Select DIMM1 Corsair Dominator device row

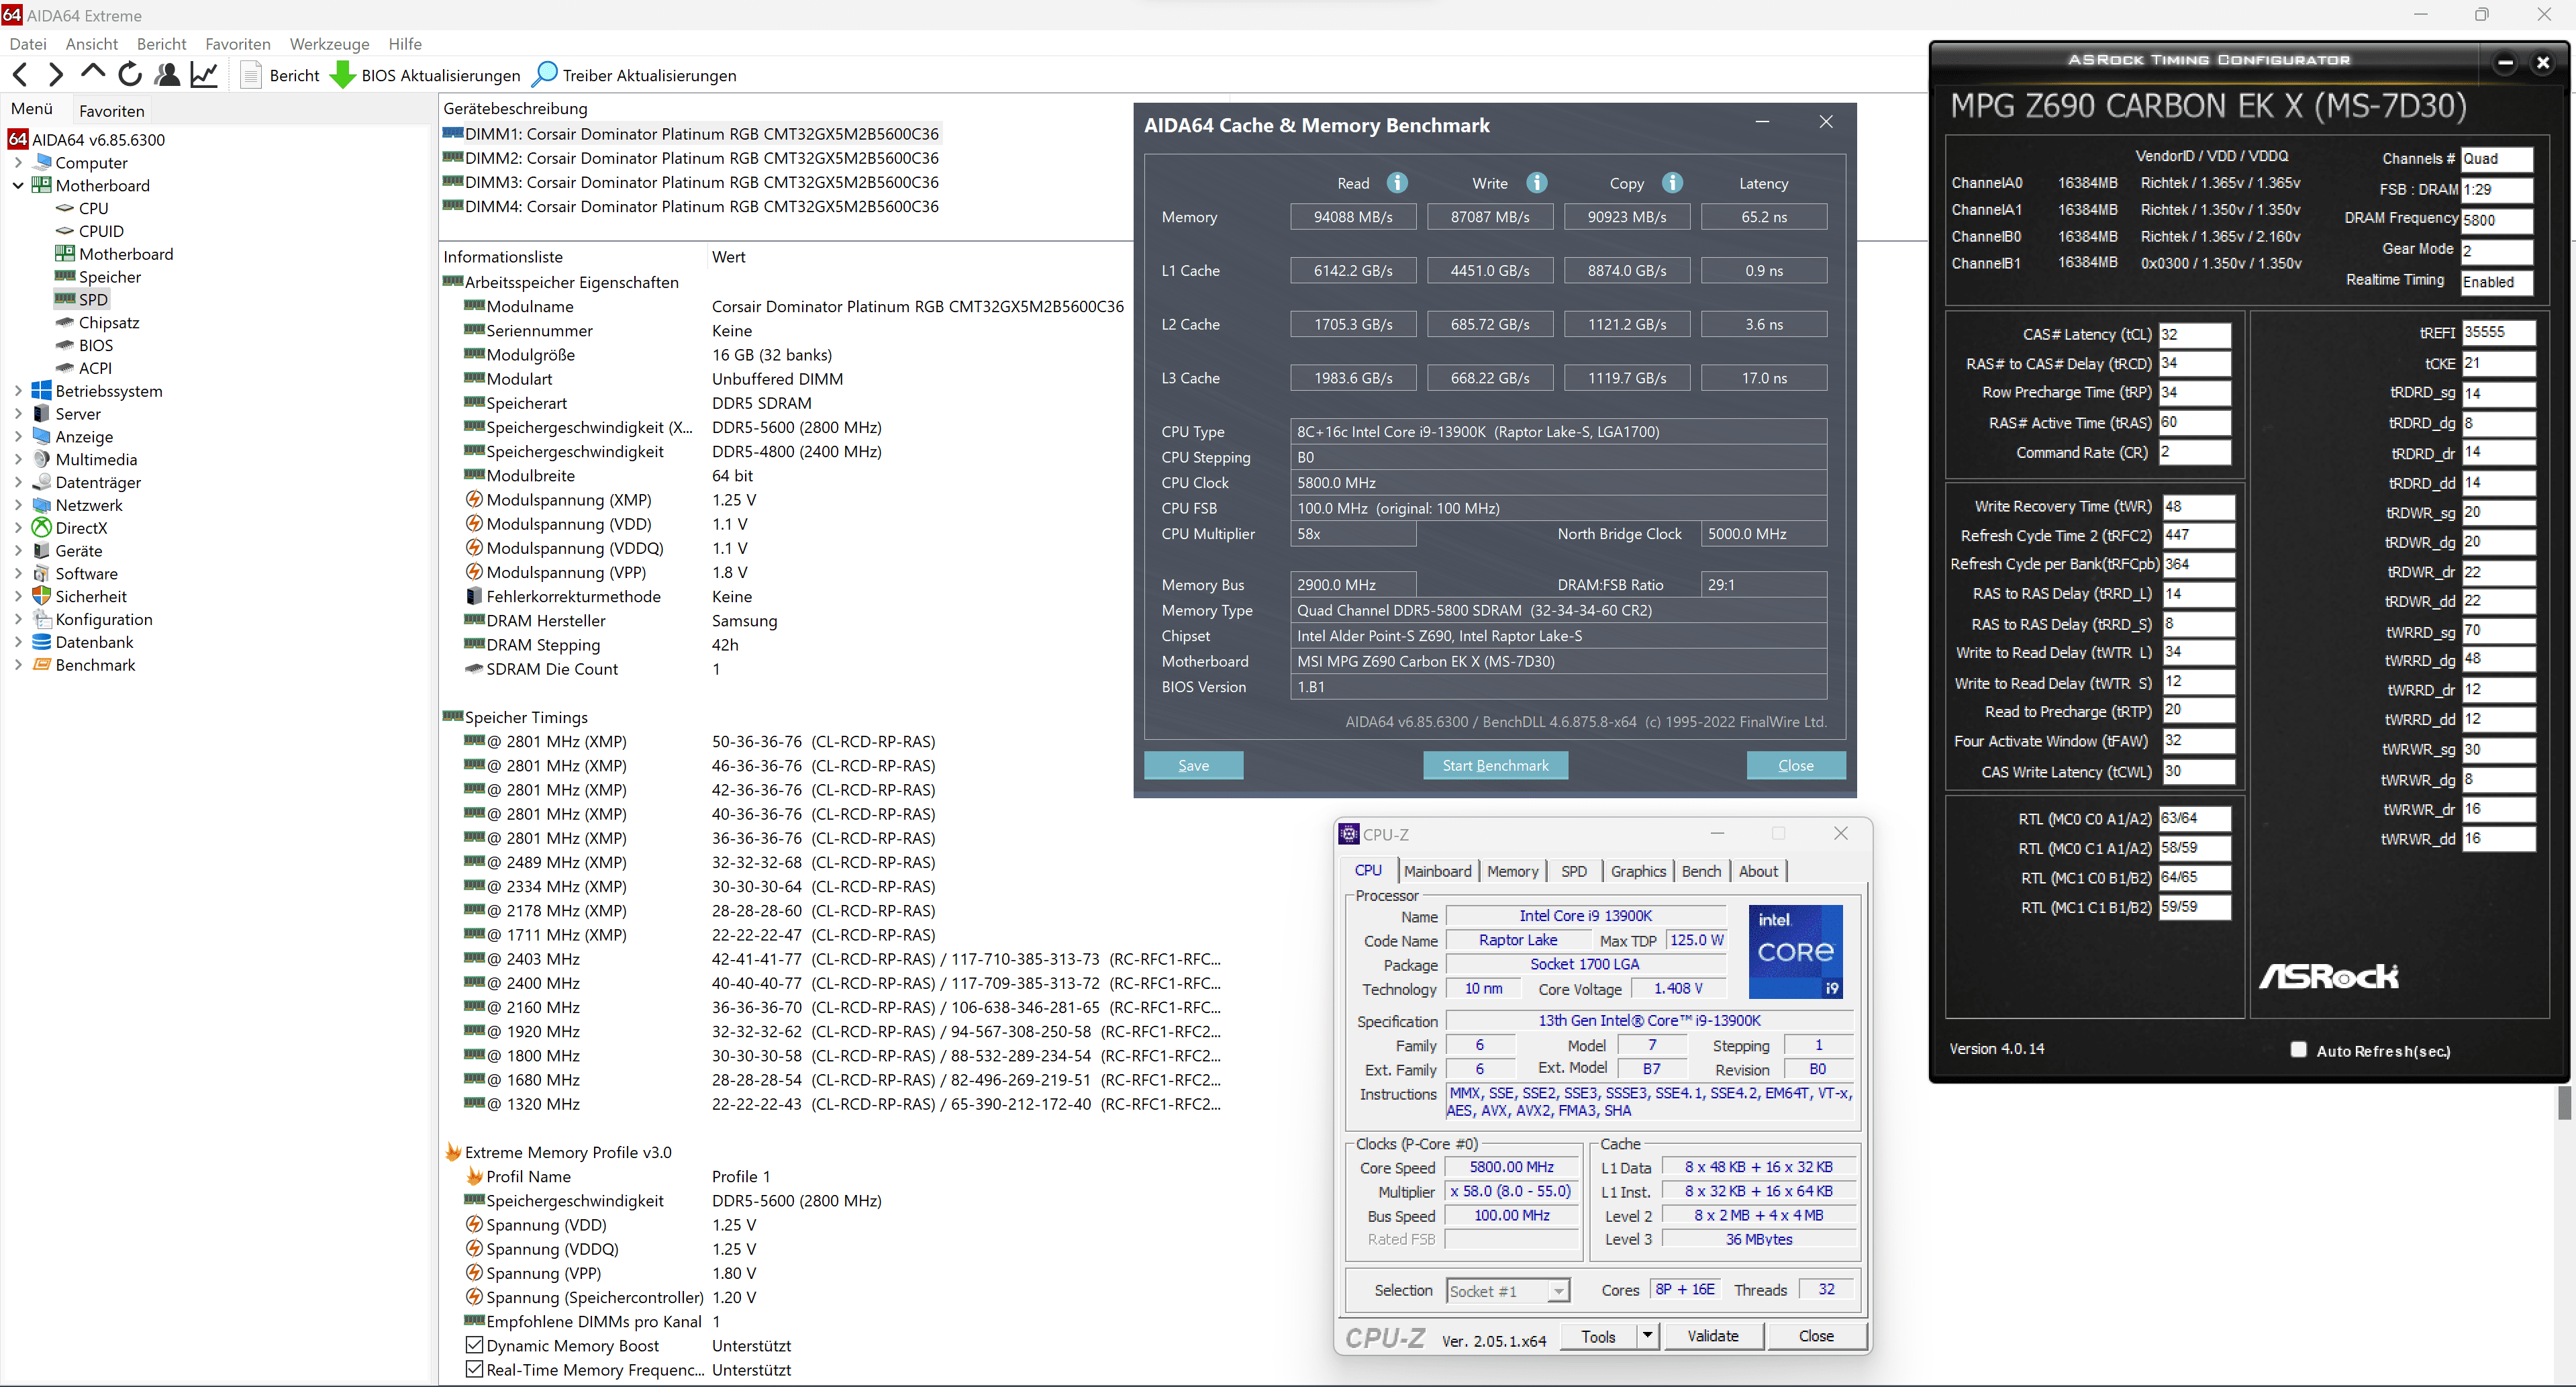[x=691, y=134]
